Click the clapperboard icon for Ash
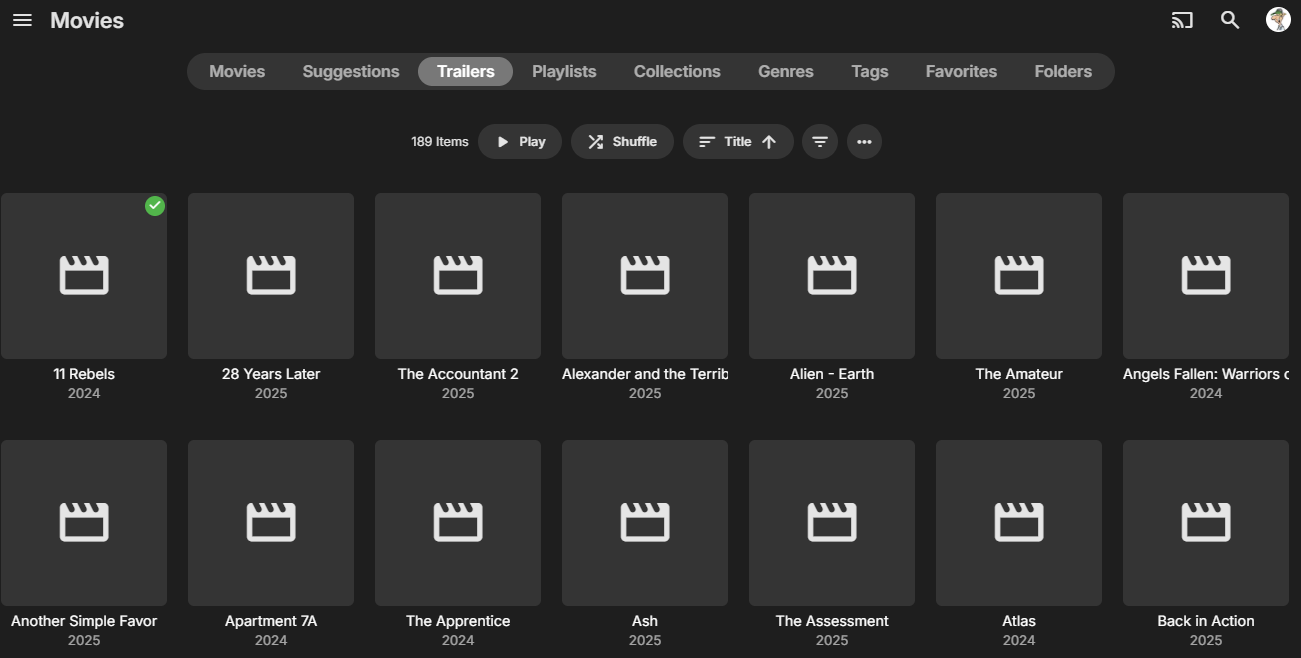This screenshot has height=658, width=1301. (645, 522)
